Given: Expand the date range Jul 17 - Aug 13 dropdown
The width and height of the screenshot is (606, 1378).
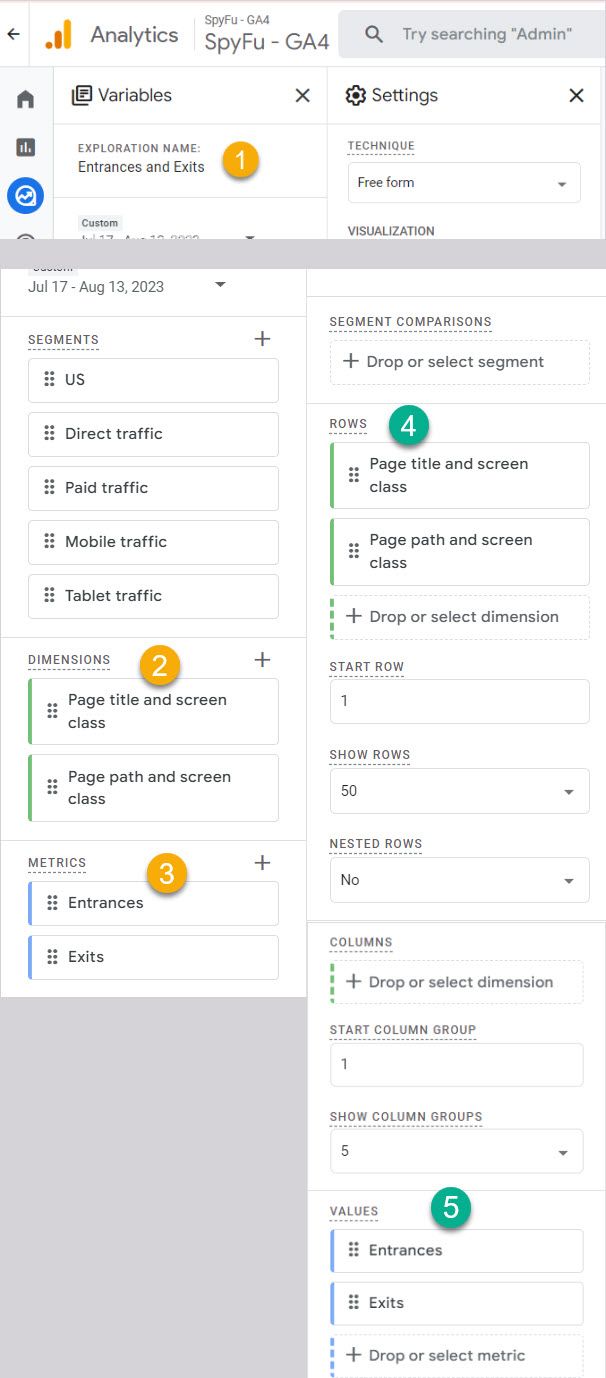Looking at the screenshot, I should point(128,286).
